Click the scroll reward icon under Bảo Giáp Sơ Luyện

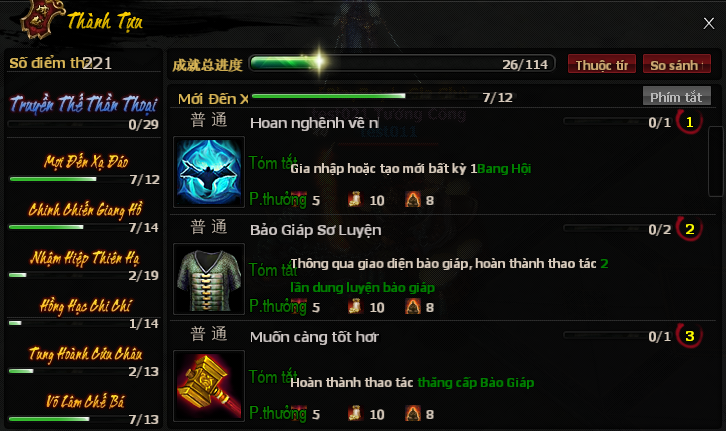click(x=355, y=306)
